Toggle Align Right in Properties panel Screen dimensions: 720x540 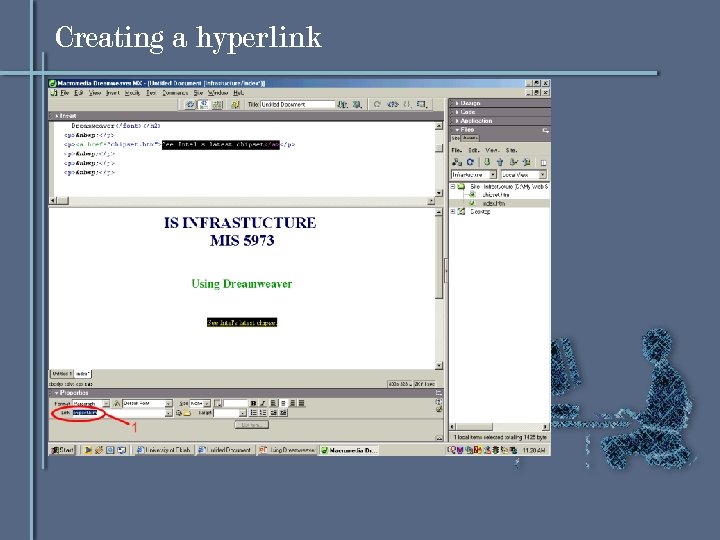[292, 403]
